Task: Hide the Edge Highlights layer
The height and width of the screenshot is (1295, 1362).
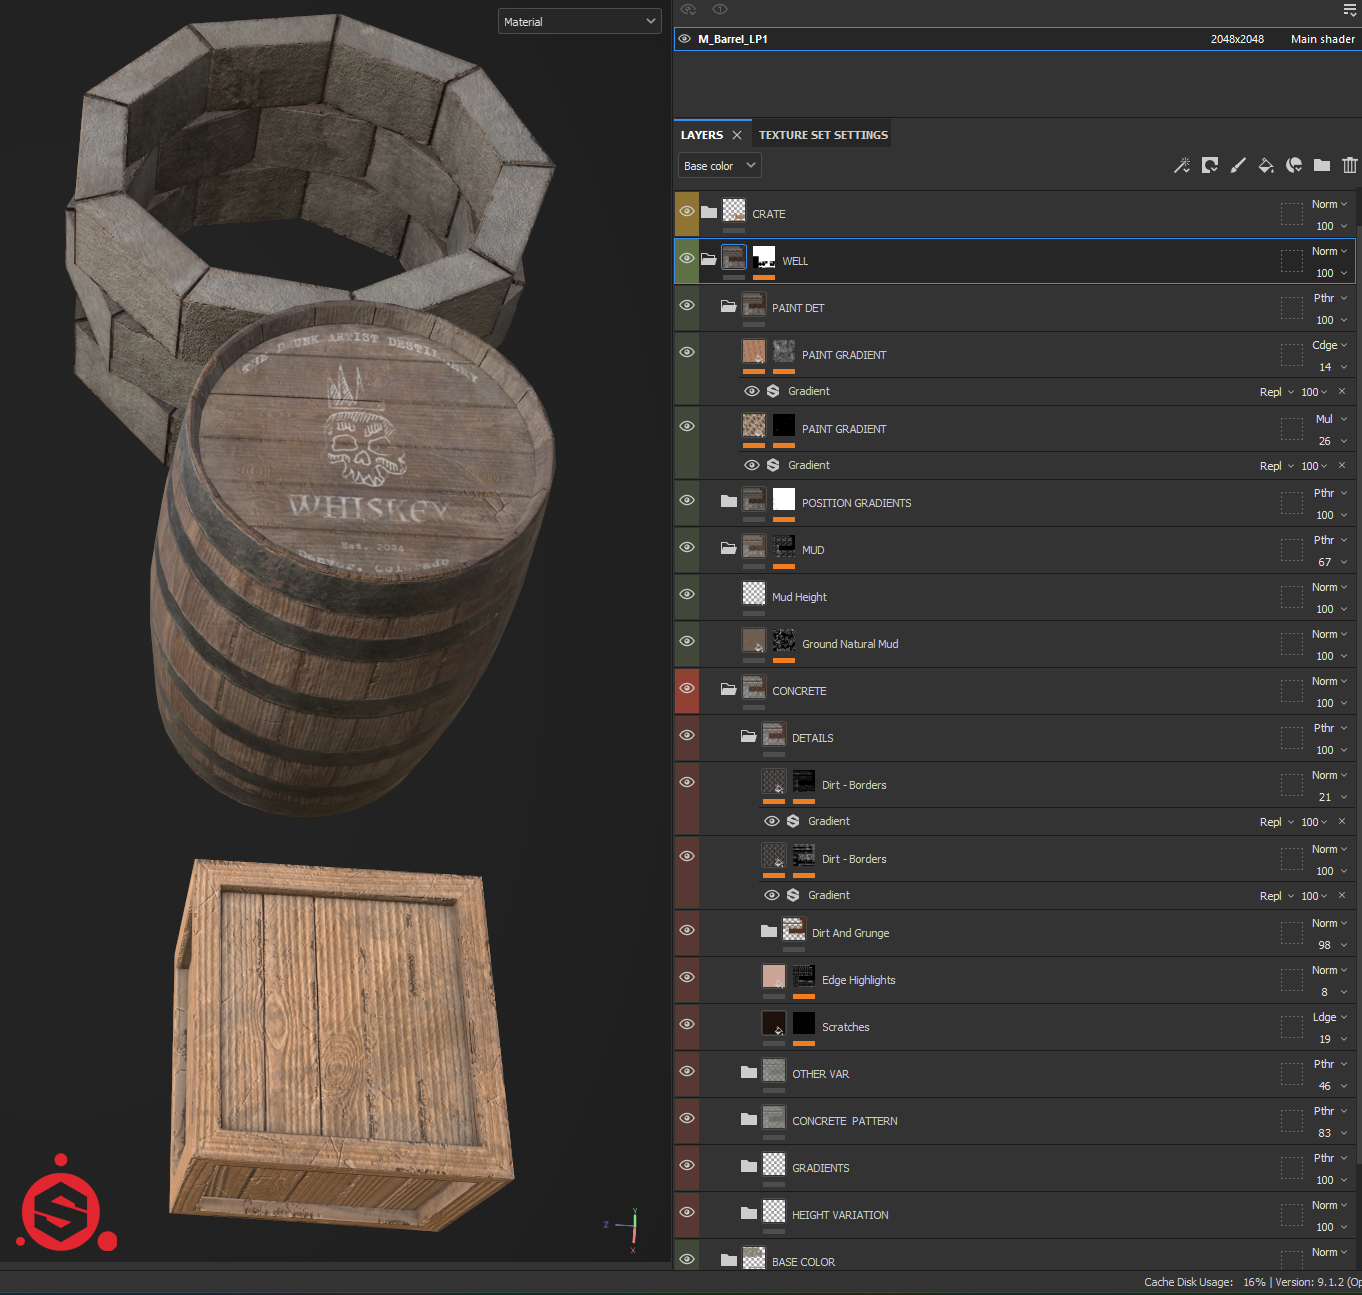Action: (x=687, y=977)
